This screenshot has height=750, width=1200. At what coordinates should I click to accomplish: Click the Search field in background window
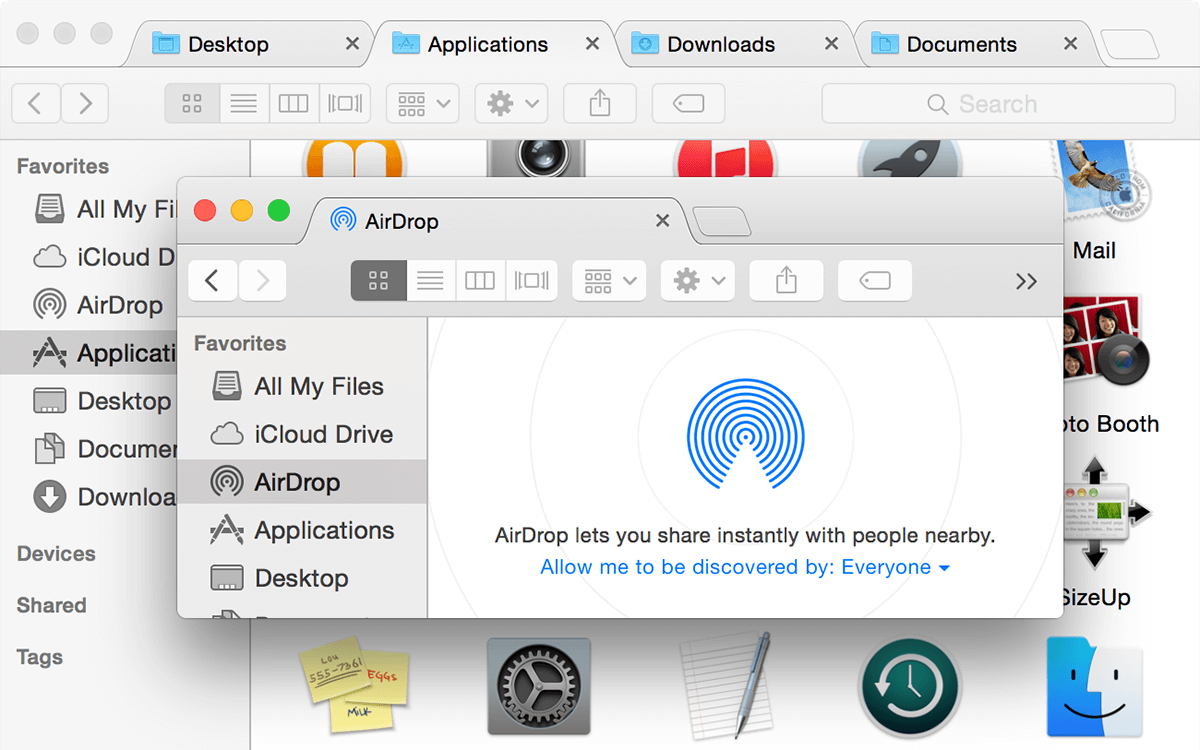(x=998, y=103)
